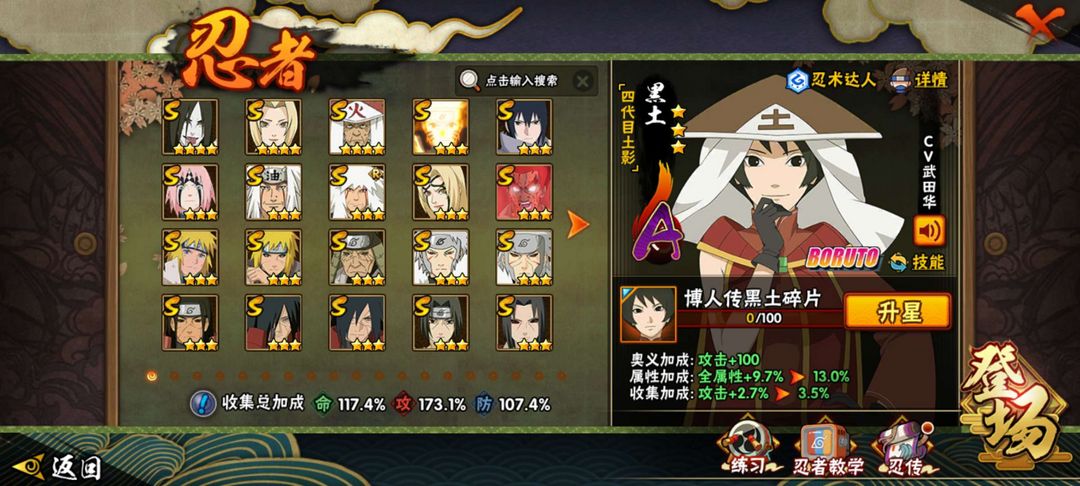
Task: Click the 升星 star upgrade button
Action: point(897,311)
